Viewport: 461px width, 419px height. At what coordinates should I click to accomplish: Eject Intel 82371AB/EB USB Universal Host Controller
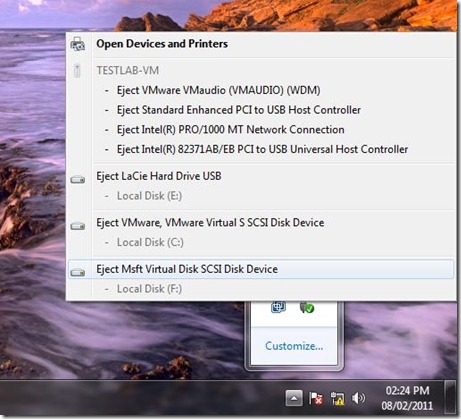pos(262,149)
